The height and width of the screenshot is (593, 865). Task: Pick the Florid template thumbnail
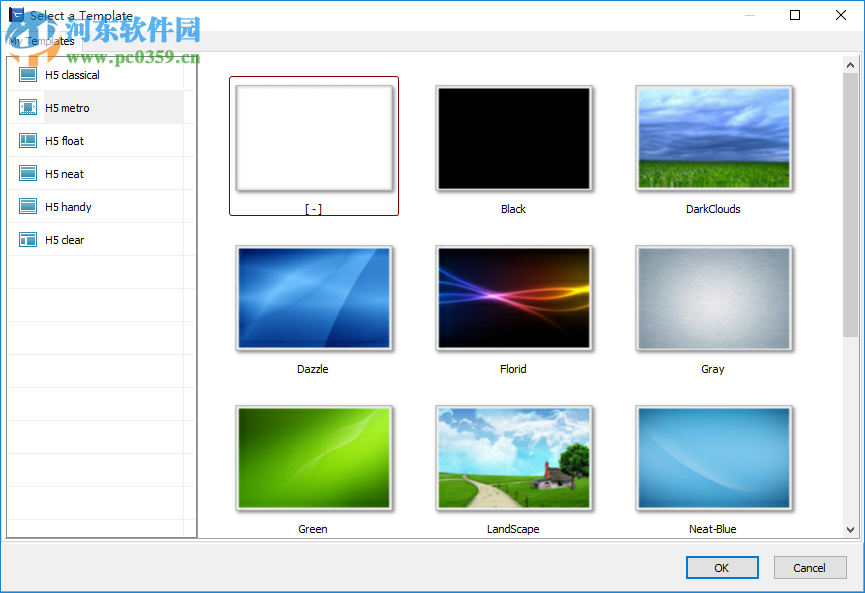pos(513,298)
